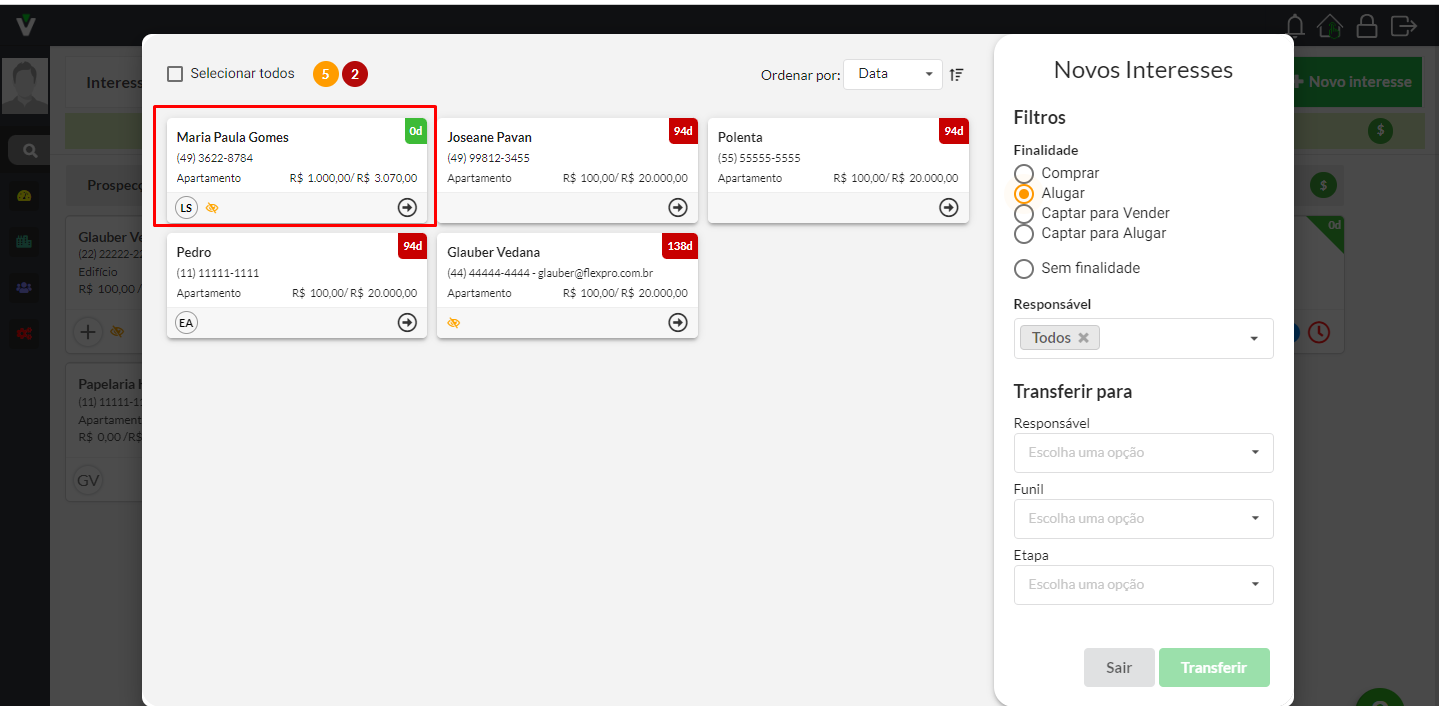Click the Sair button

(x=1119, y=668)
